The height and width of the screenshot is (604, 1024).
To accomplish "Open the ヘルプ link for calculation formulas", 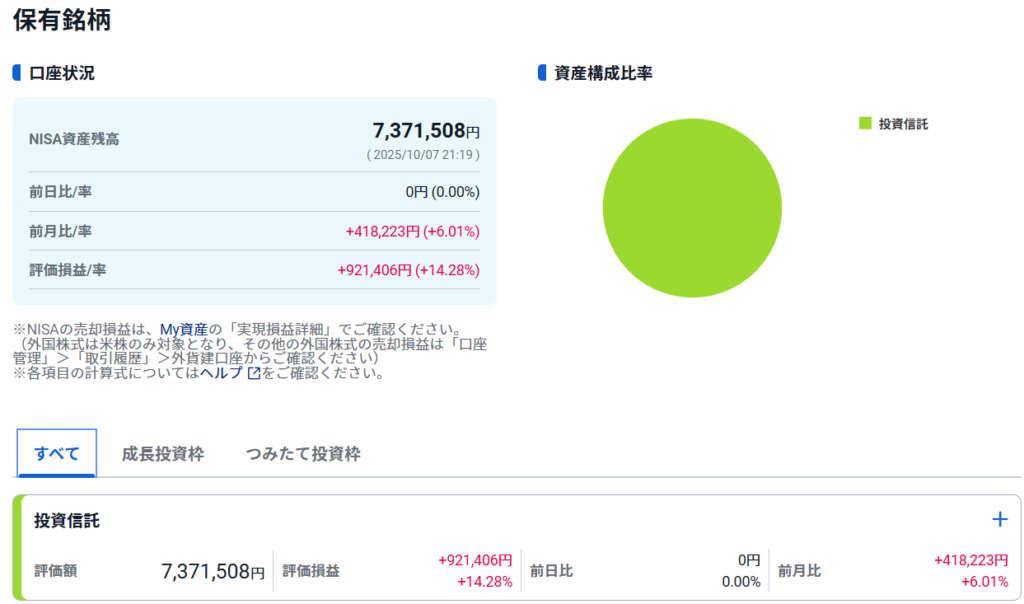I will pos(221,373).
